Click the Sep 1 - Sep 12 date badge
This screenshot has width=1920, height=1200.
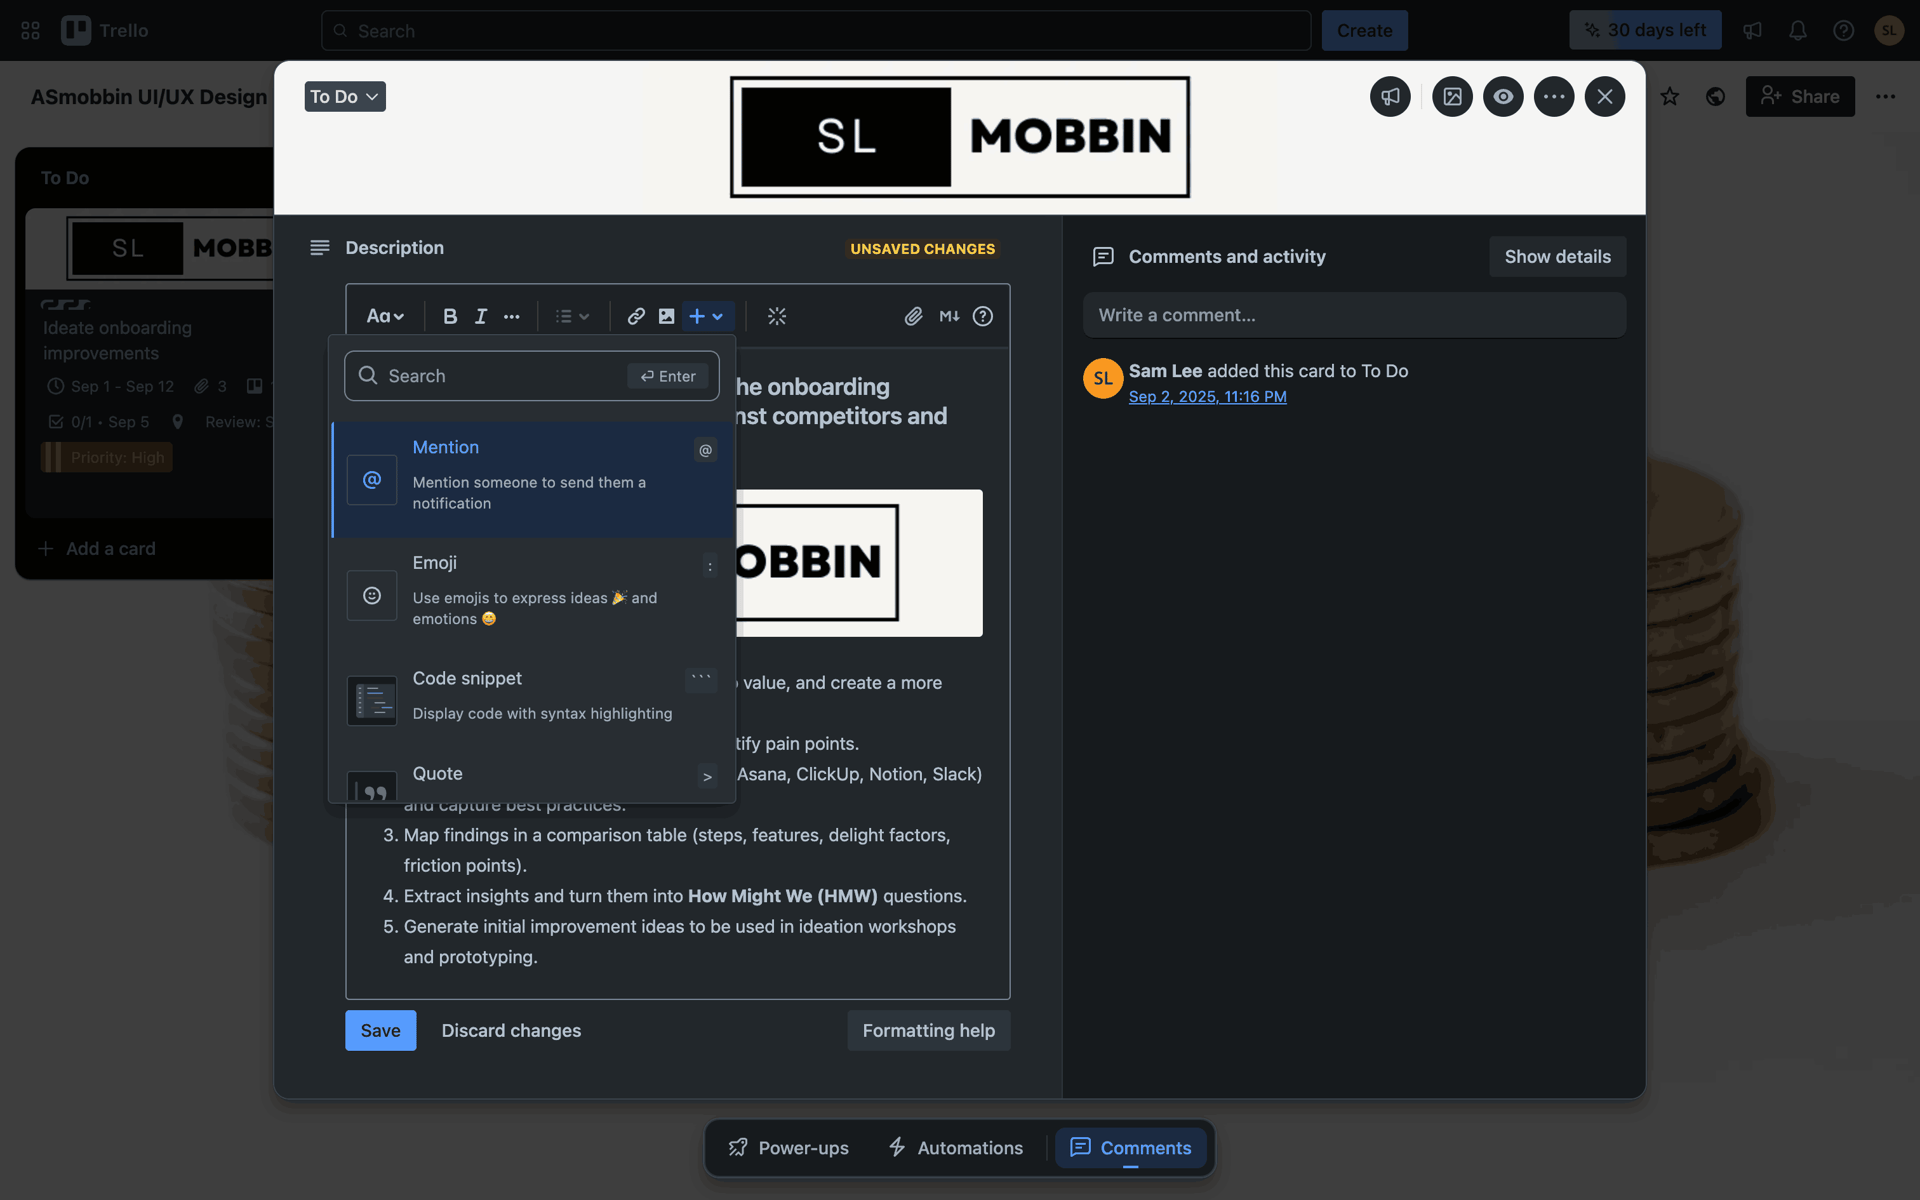pyautogui.click(x=111, y=386)
